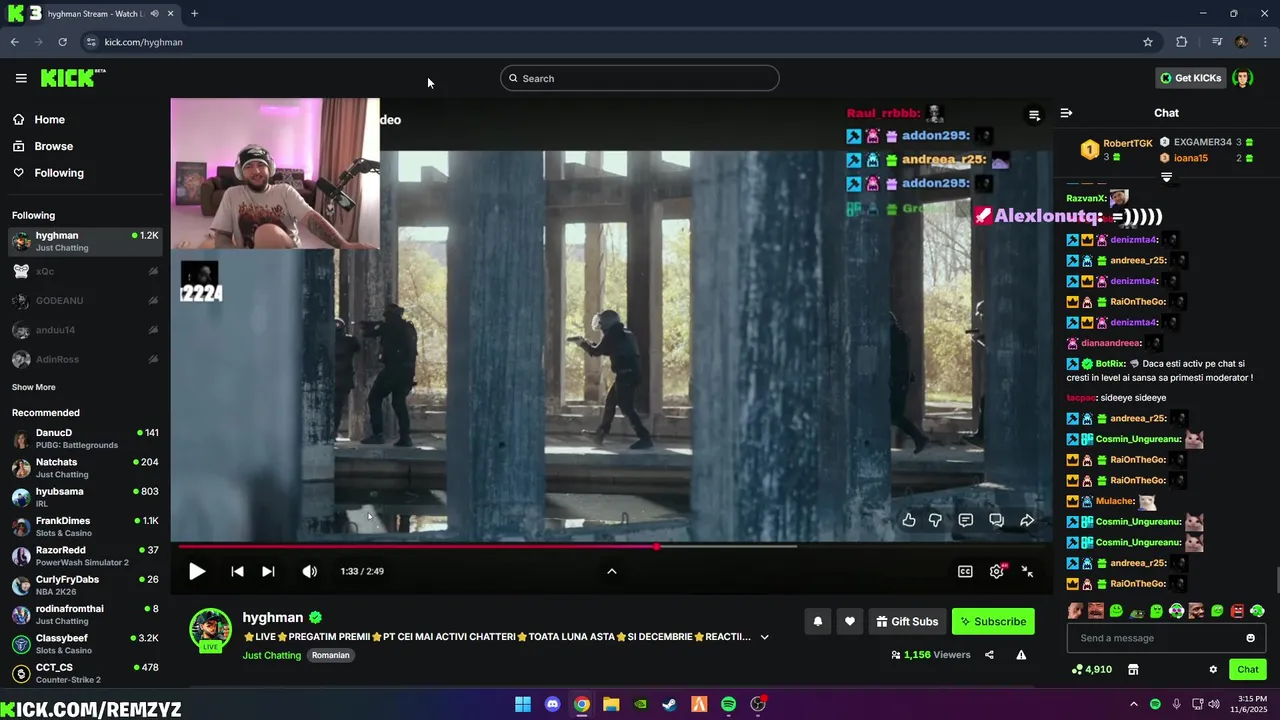
Task: Open RazorRedd recommended channel
Action: [x=85, y=556]
